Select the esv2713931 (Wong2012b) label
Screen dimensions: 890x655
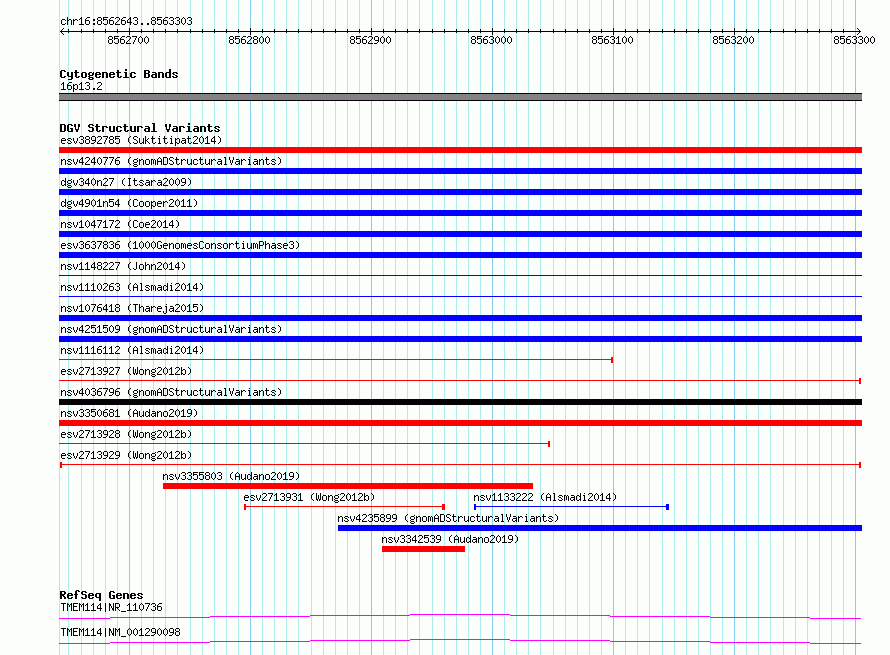click(x=309, y=497)
